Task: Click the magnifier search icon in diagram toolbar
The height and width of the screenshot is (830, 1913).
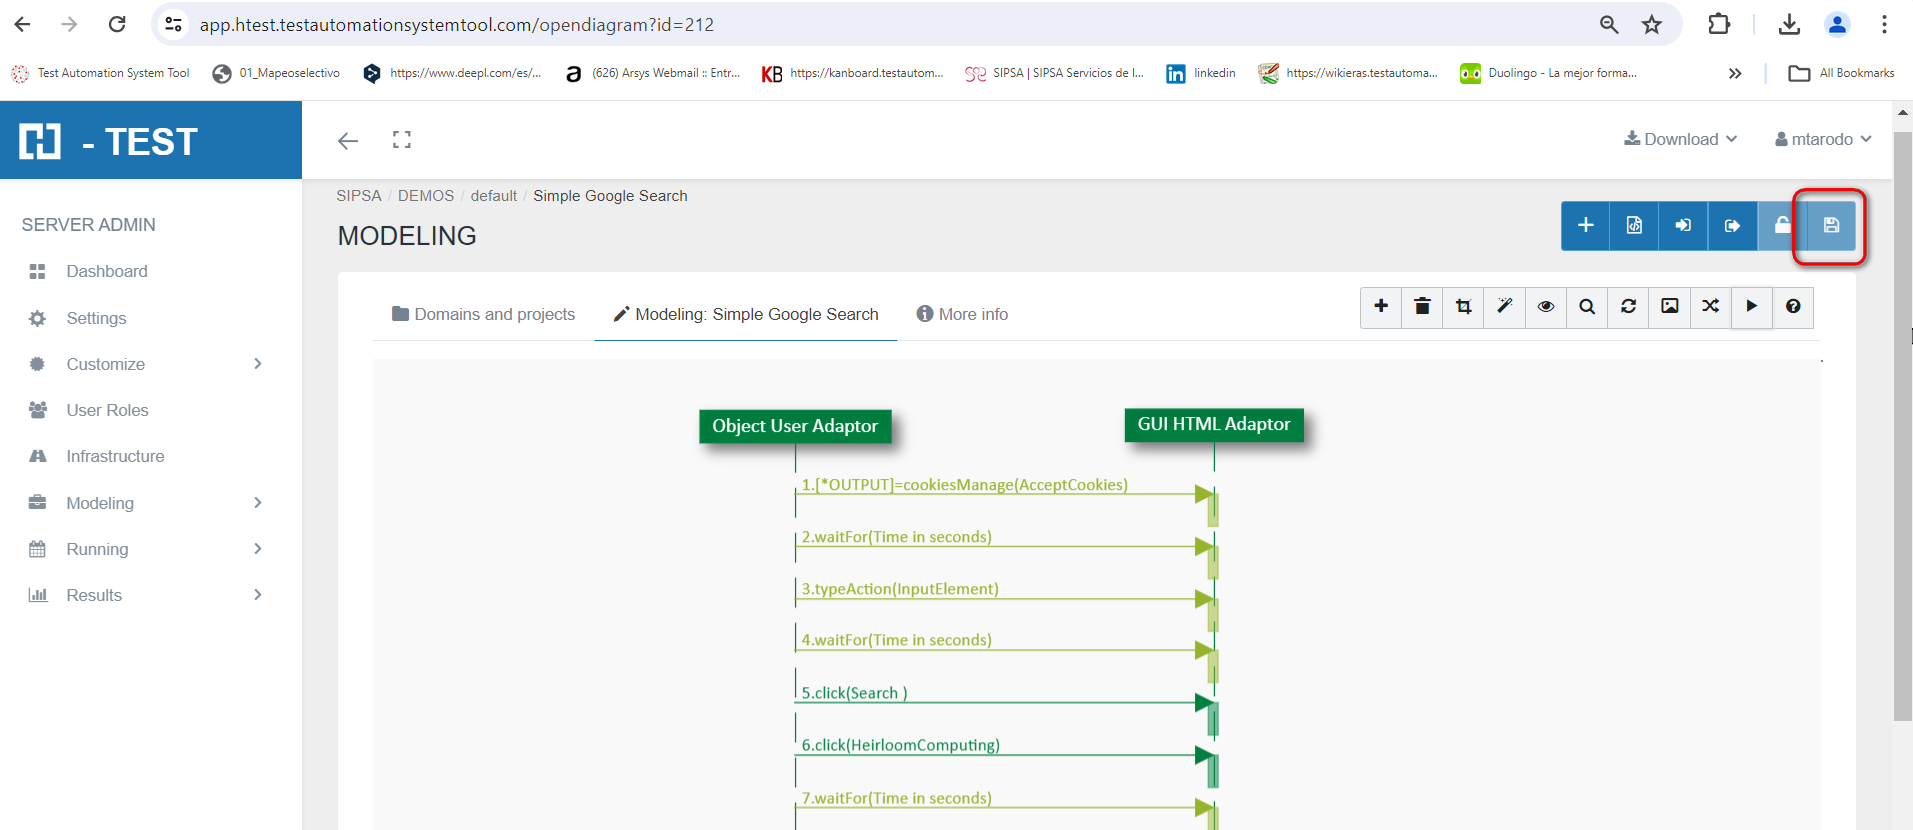Action: tap(1587, 307)
